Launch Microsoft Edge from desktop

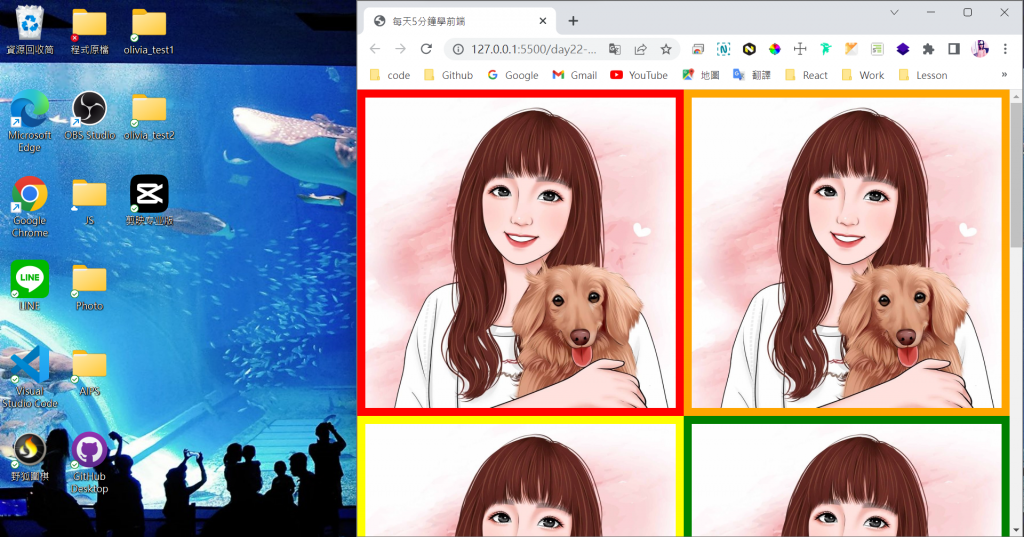click(29, 122)
